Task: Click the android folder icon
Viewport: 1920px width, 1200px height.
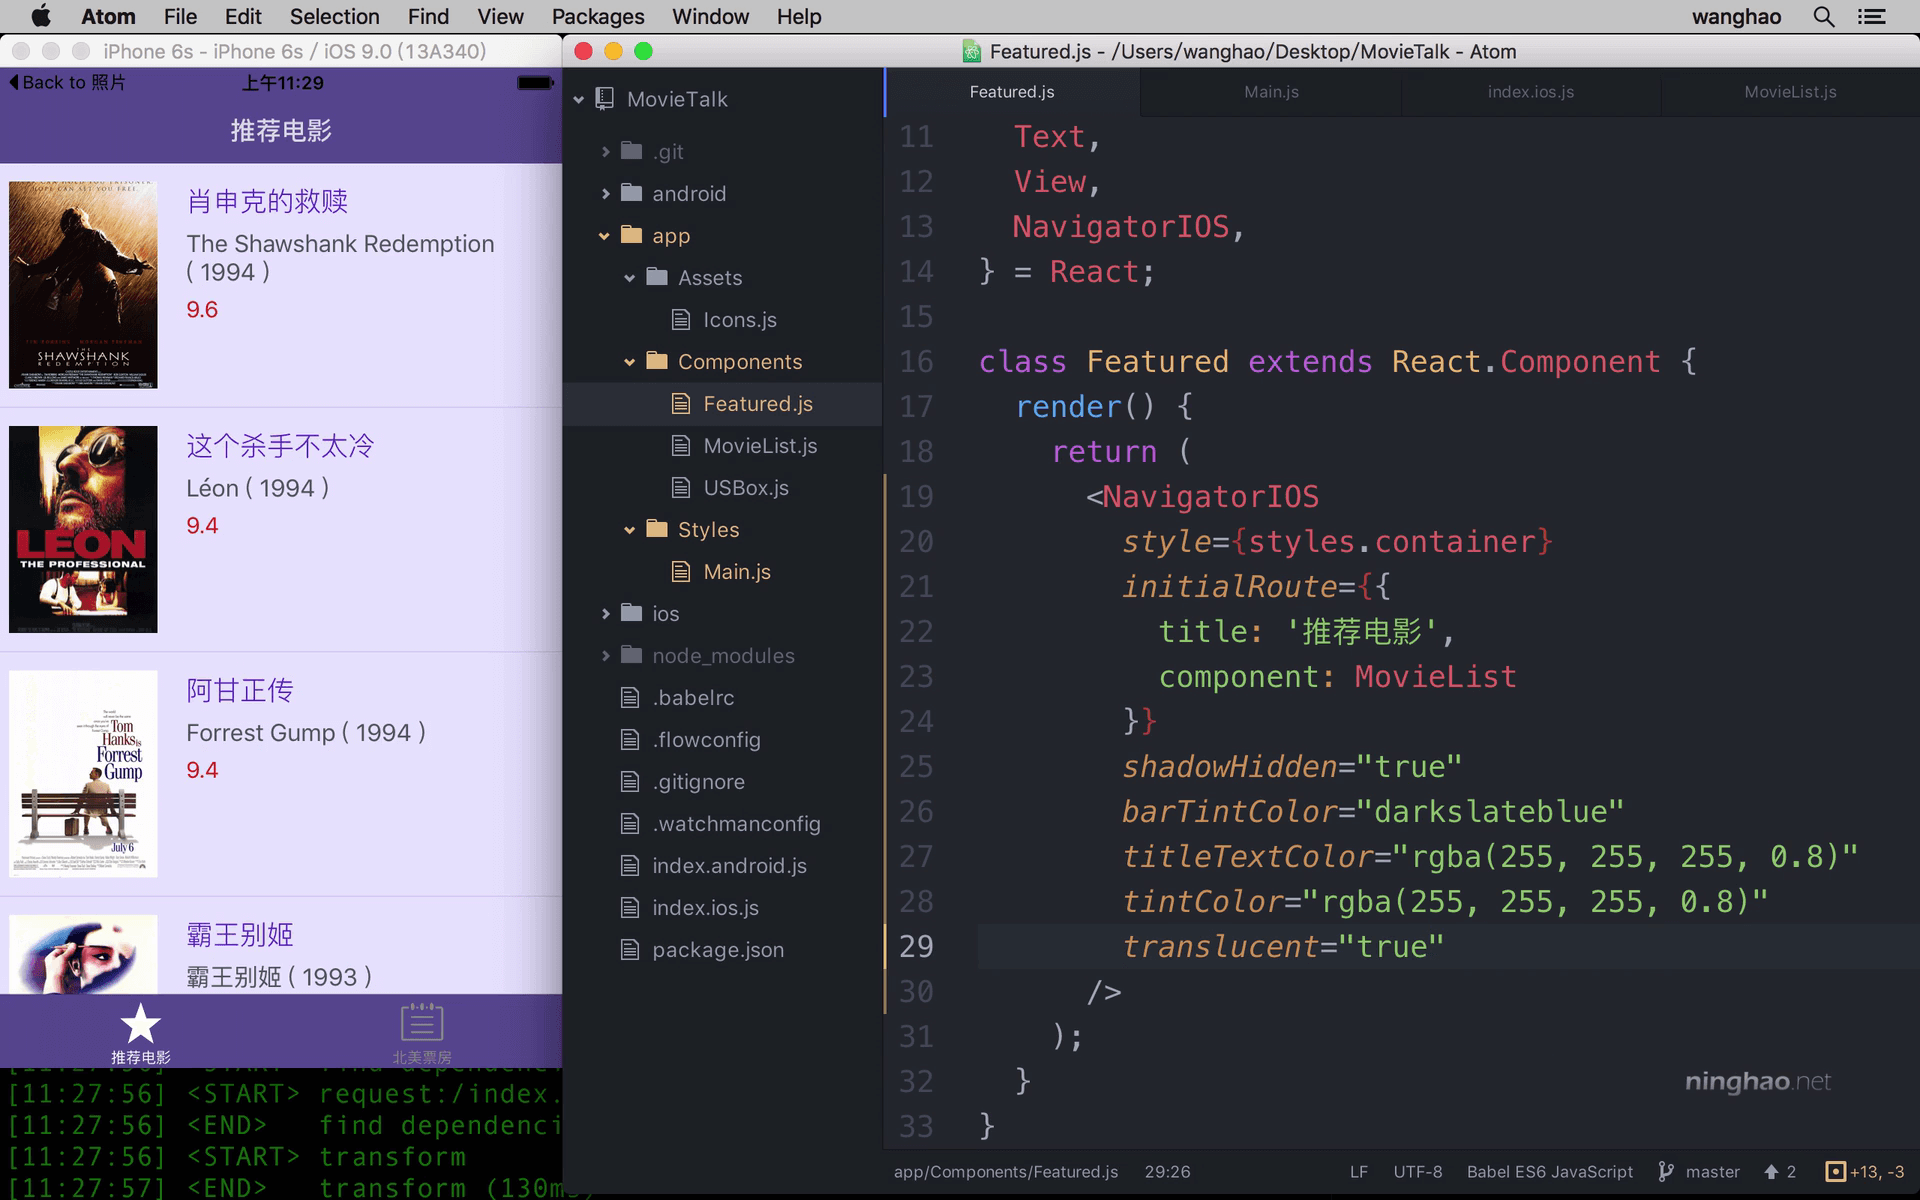Action: [x=631, y=193]
